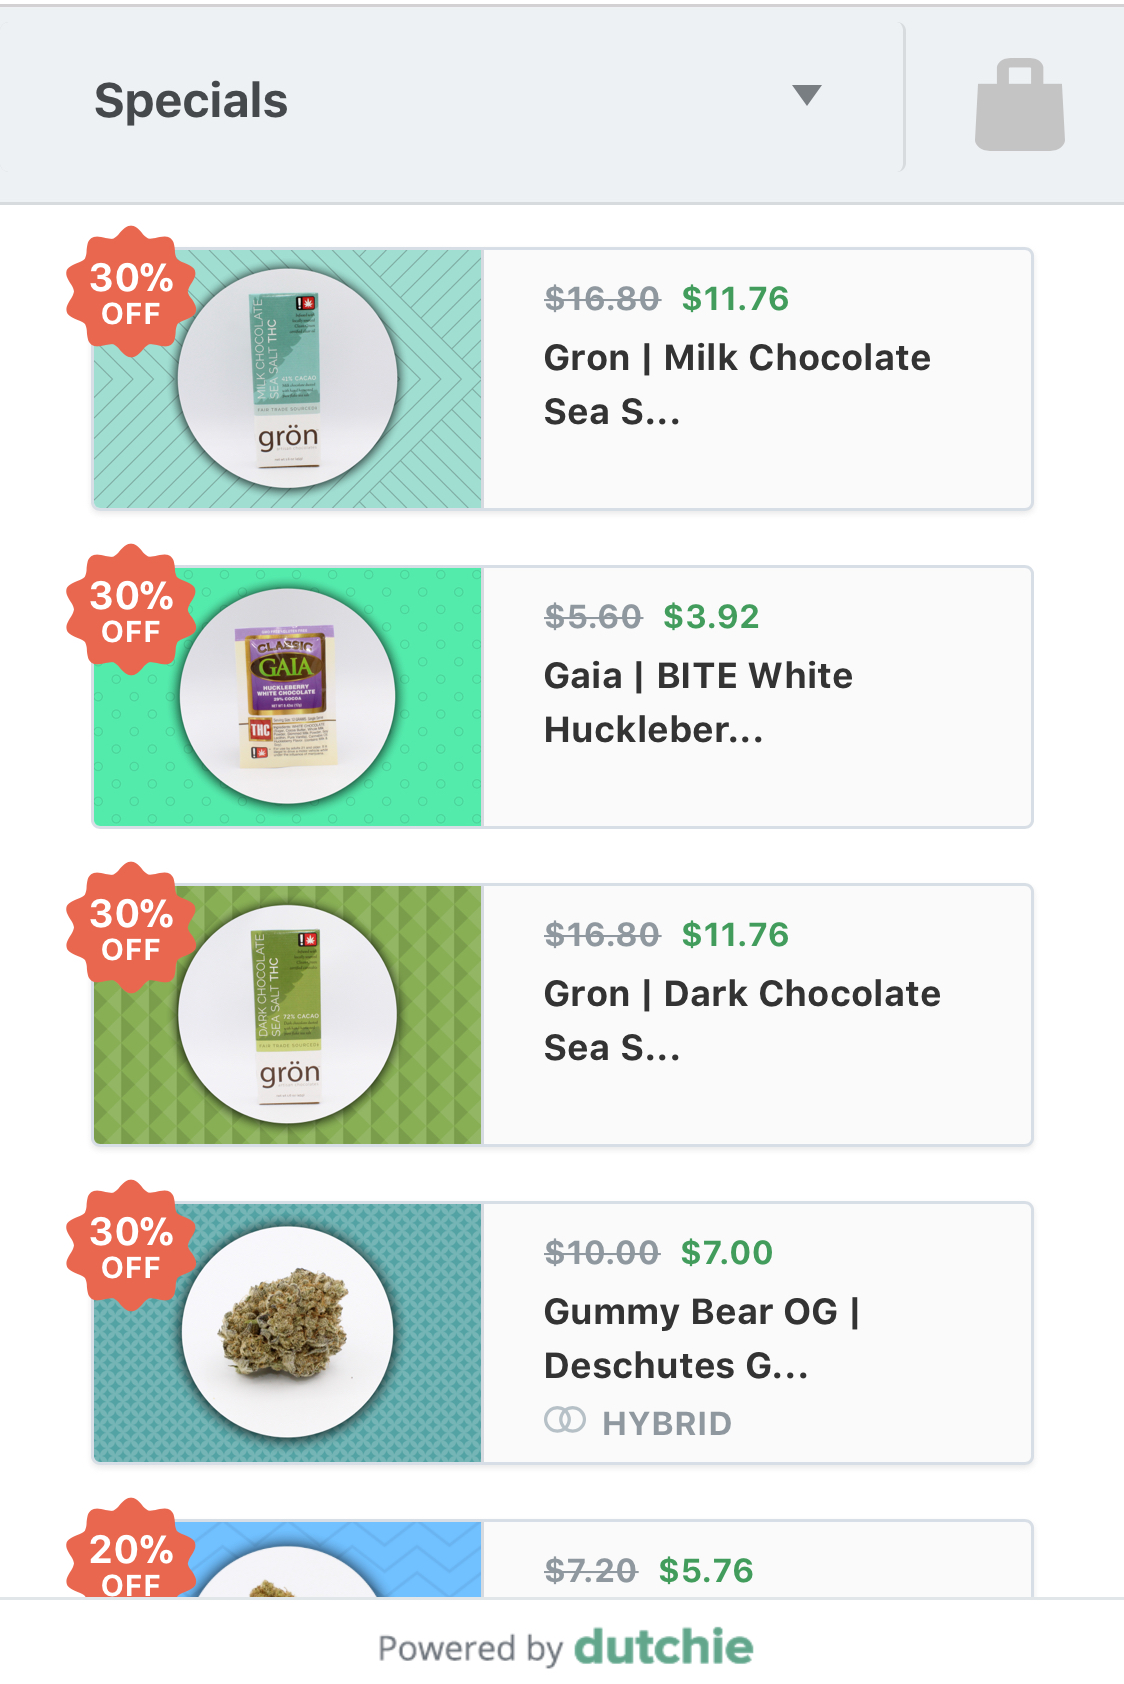This screenshot has height=1684, width=1124.
Task: Expand the Specials category dropdown arrow
Action: click(x=806, y=95)
